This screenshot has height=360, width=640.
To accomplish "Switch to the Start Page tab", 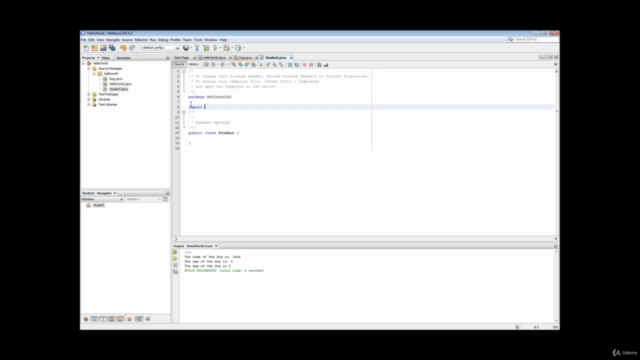I will point(182,58).
